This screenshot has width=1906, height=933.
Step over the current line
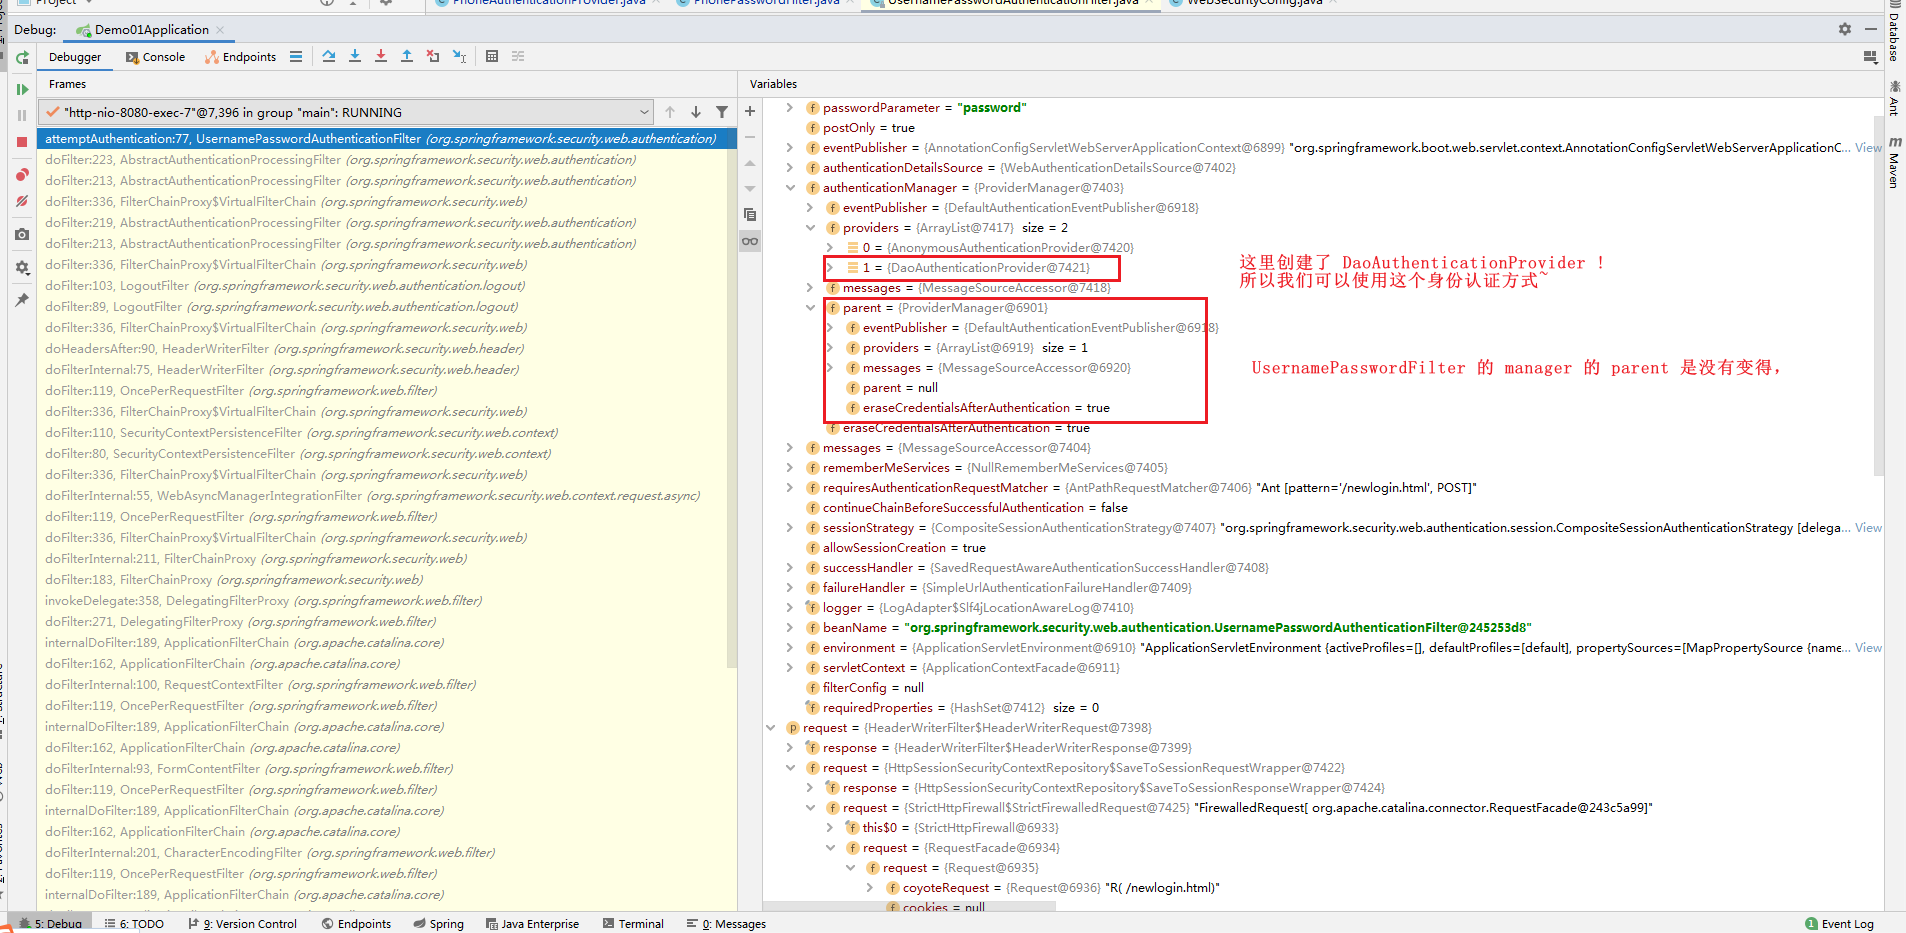point(329,56)
